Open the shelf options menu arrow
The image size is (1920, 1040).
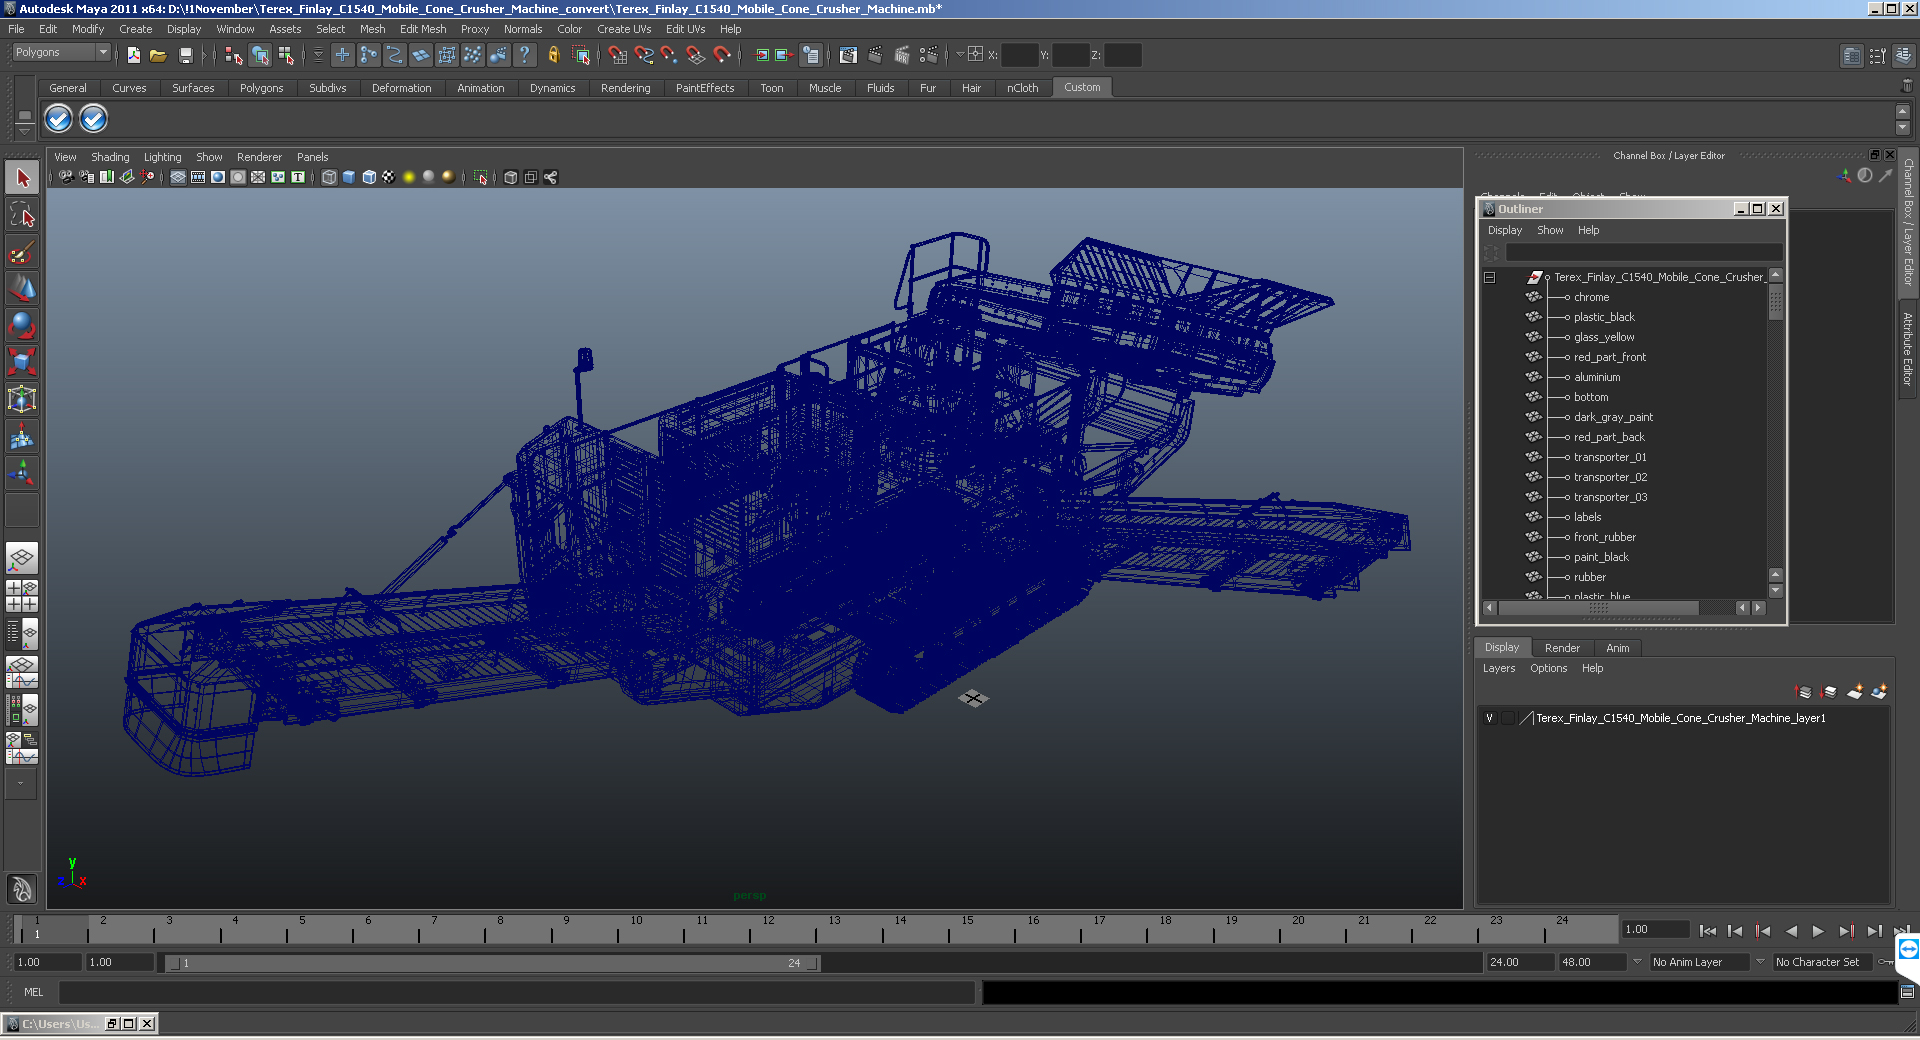[25, 132]
